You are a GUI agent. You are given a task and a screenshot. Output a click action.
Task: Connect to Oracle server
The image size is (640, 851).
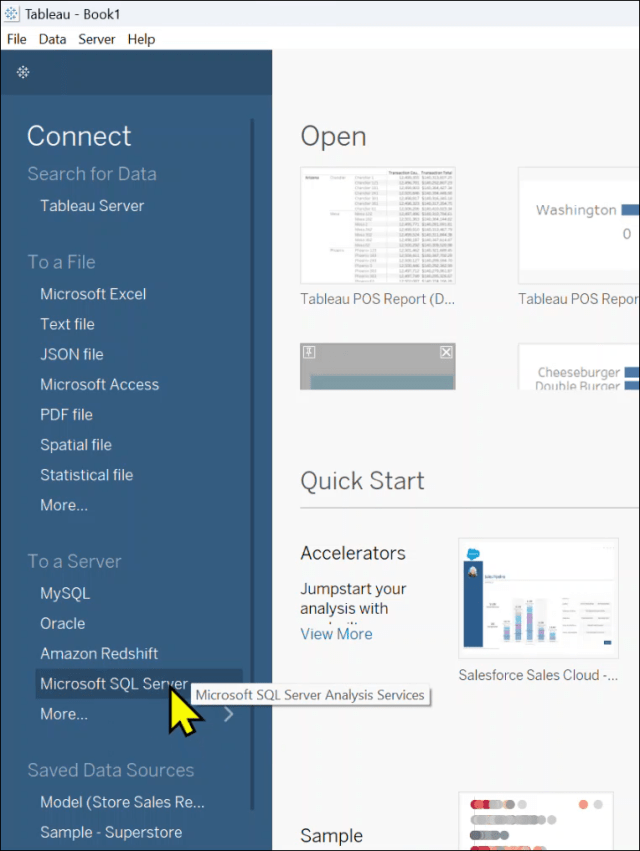click(62, 624)
